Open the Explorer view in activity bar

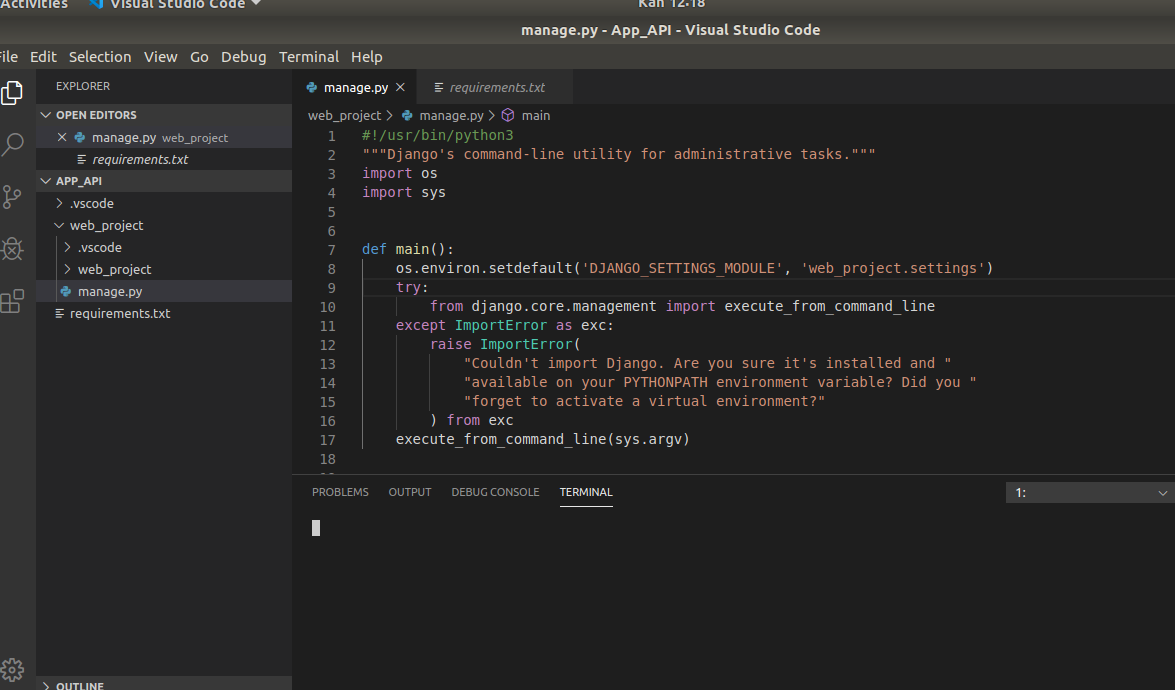pos(12,92)
